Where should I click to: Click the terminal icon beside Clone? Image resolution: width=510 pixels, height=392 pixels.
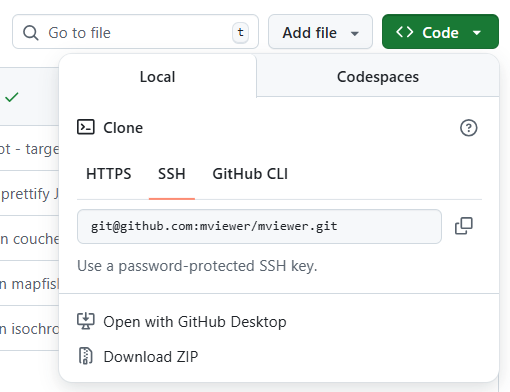pos(86,127)
